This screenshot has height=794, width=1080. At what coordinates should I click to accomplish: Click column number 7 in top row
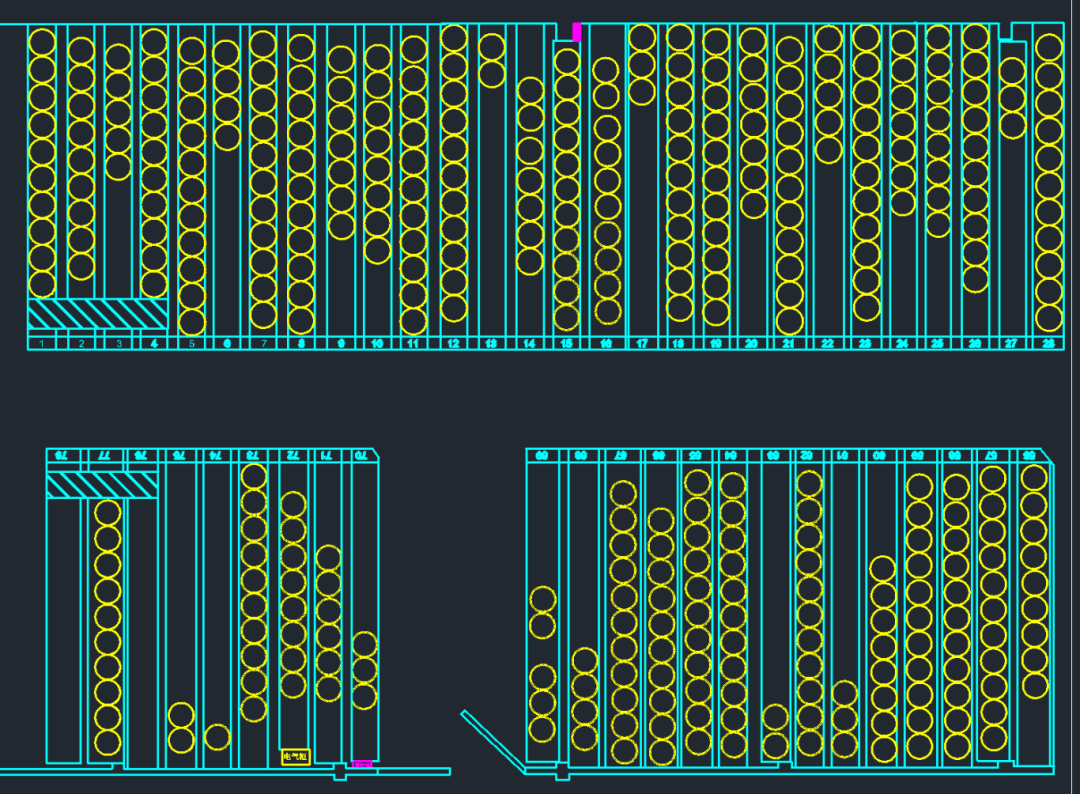pyautogui.click(x=264, y=343)
